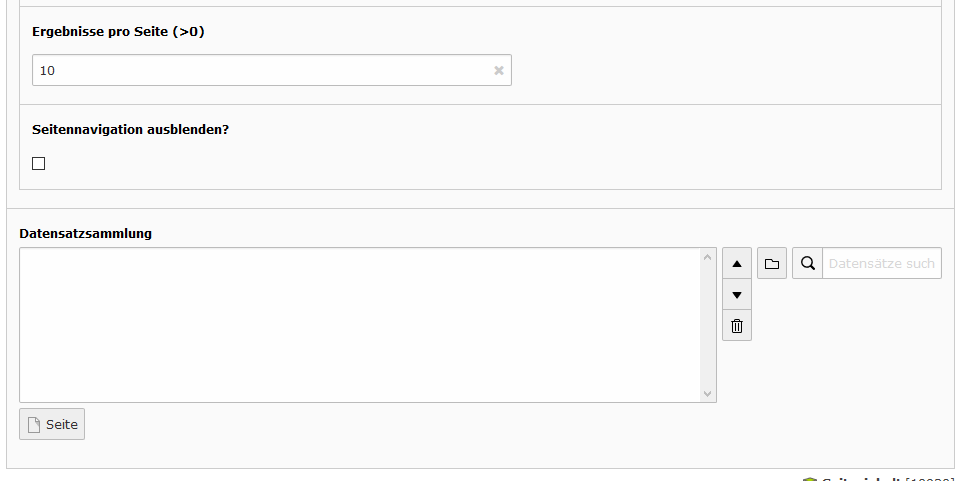The image size is (968, 481).
Task: Clear the Ergebnisse pro Seite value
Action: (x=499, y=70)
